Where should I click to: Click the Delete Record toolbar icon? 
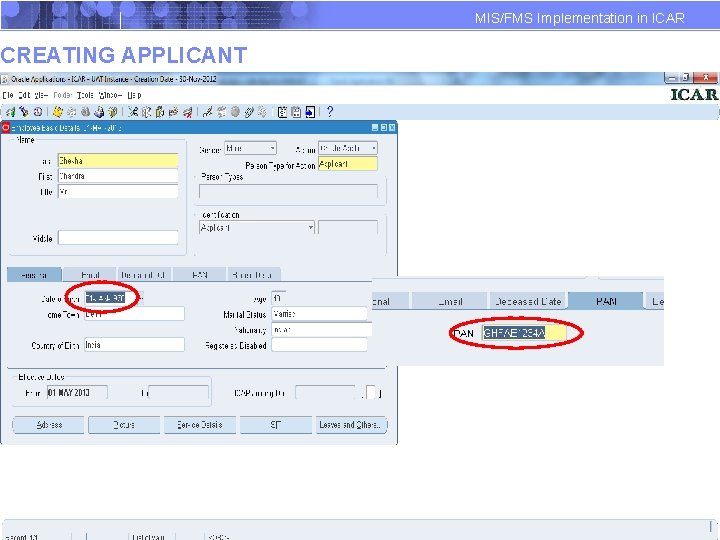point(187,112)
